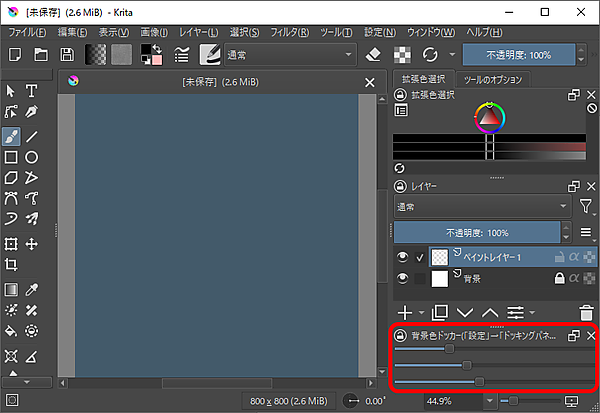The image size is (600, 413).
Task: Click the save document icon
Action: pyautogui.click(x=67, y=54)
